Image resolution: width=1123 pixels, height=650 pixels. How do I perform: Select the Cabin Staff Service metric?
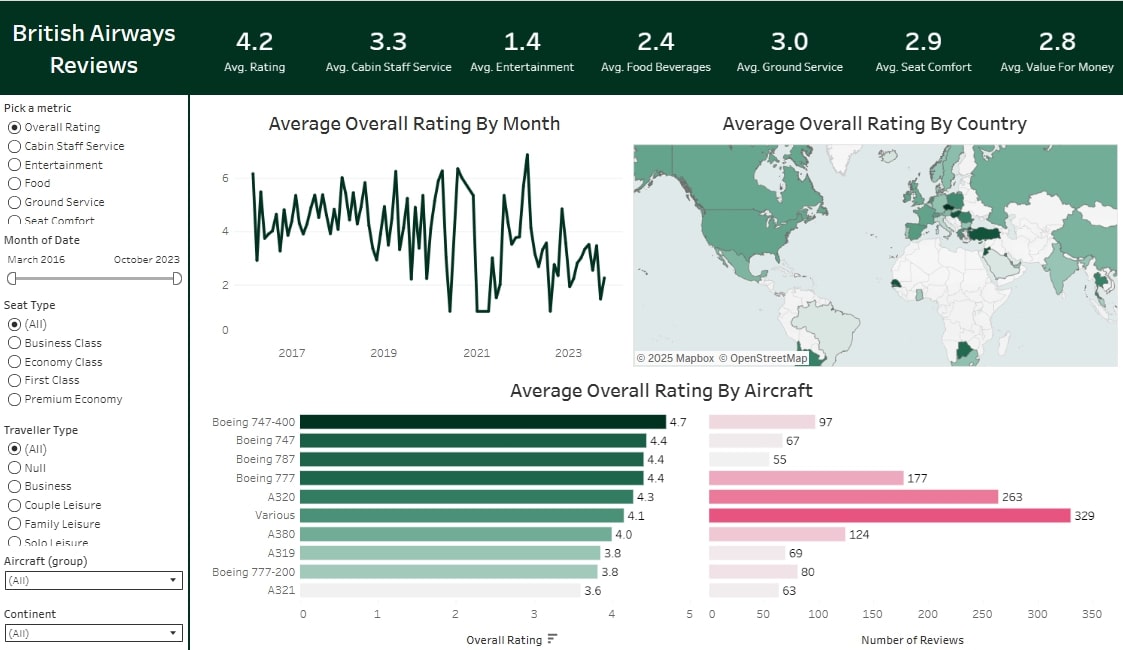tap(14, 146)
